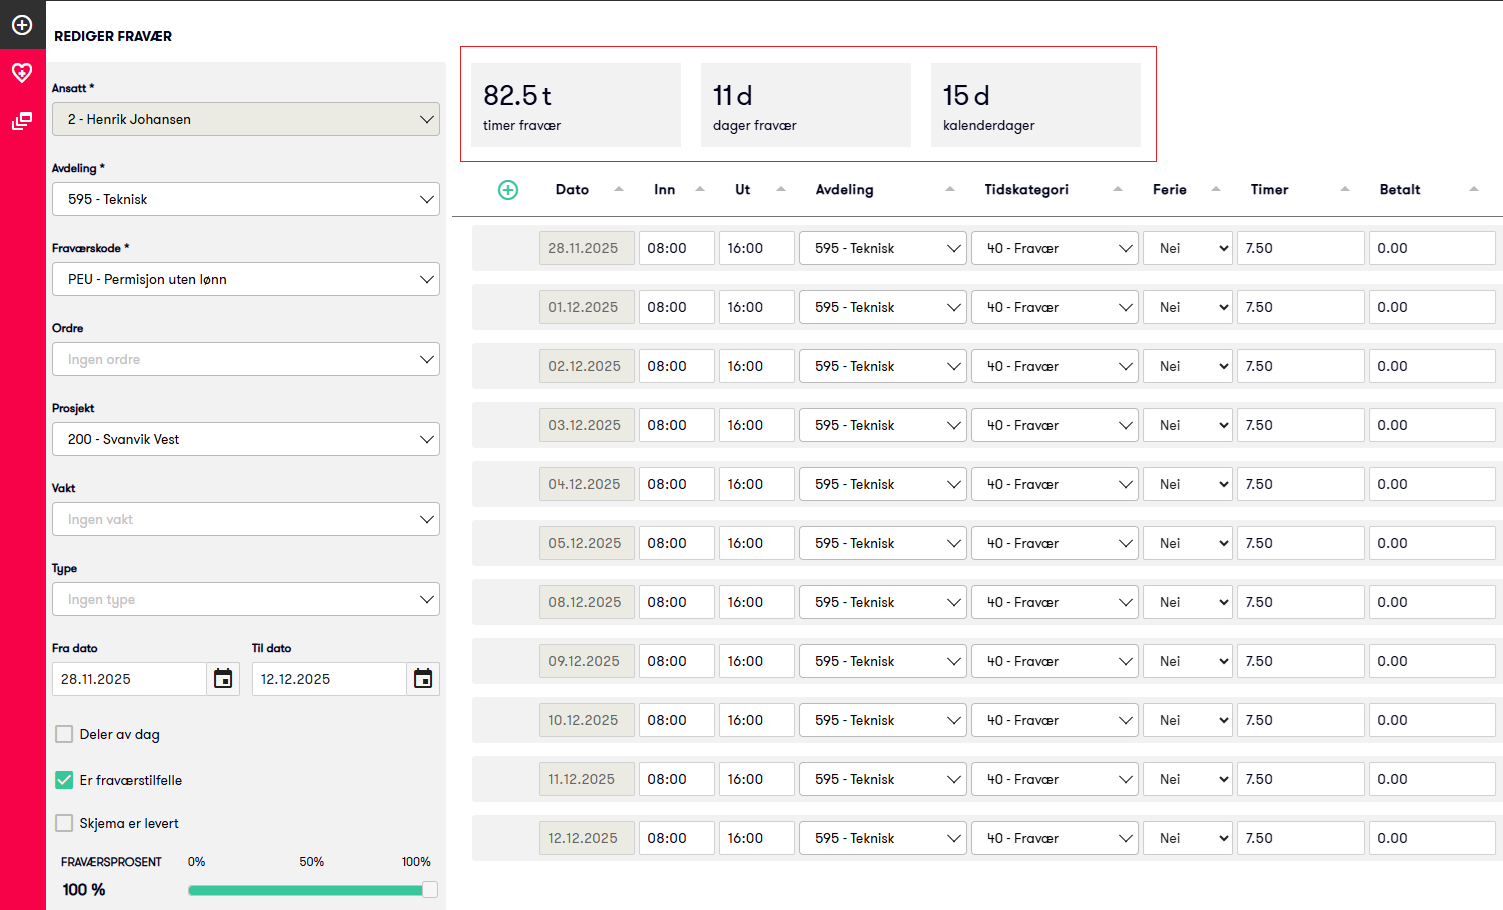Expand the Prosjekt dropdown with Svanvik Vest
Screen dimensions: 1503x910
[x=245, y=439]
